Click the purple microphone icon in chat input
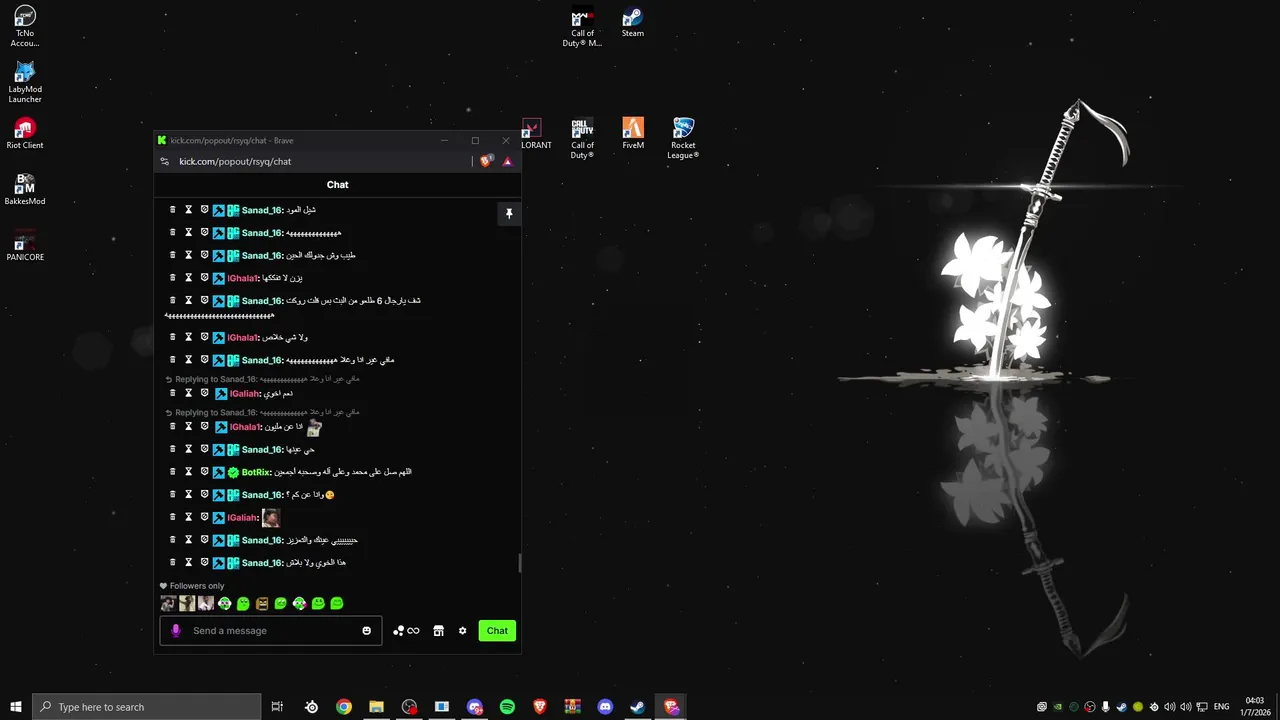 click(x=176, y=631)
